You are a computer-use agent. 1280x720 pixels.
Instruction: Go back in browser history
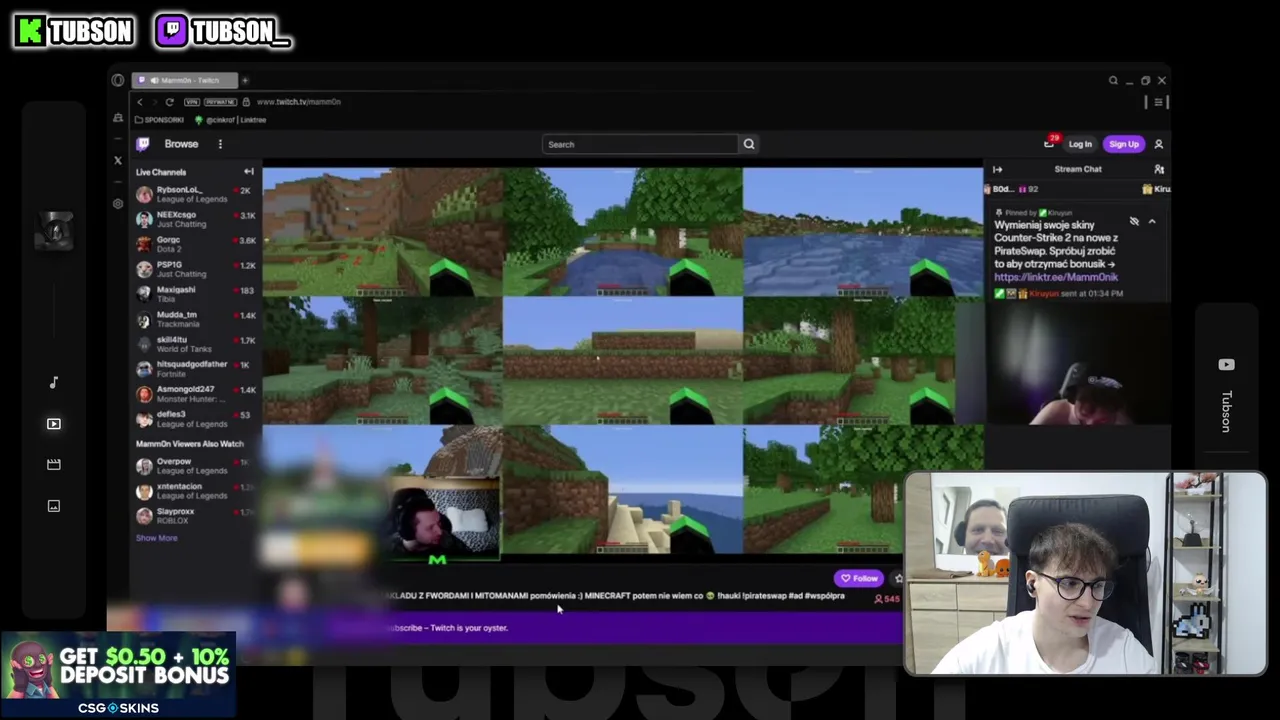click(x=140, y=102)
